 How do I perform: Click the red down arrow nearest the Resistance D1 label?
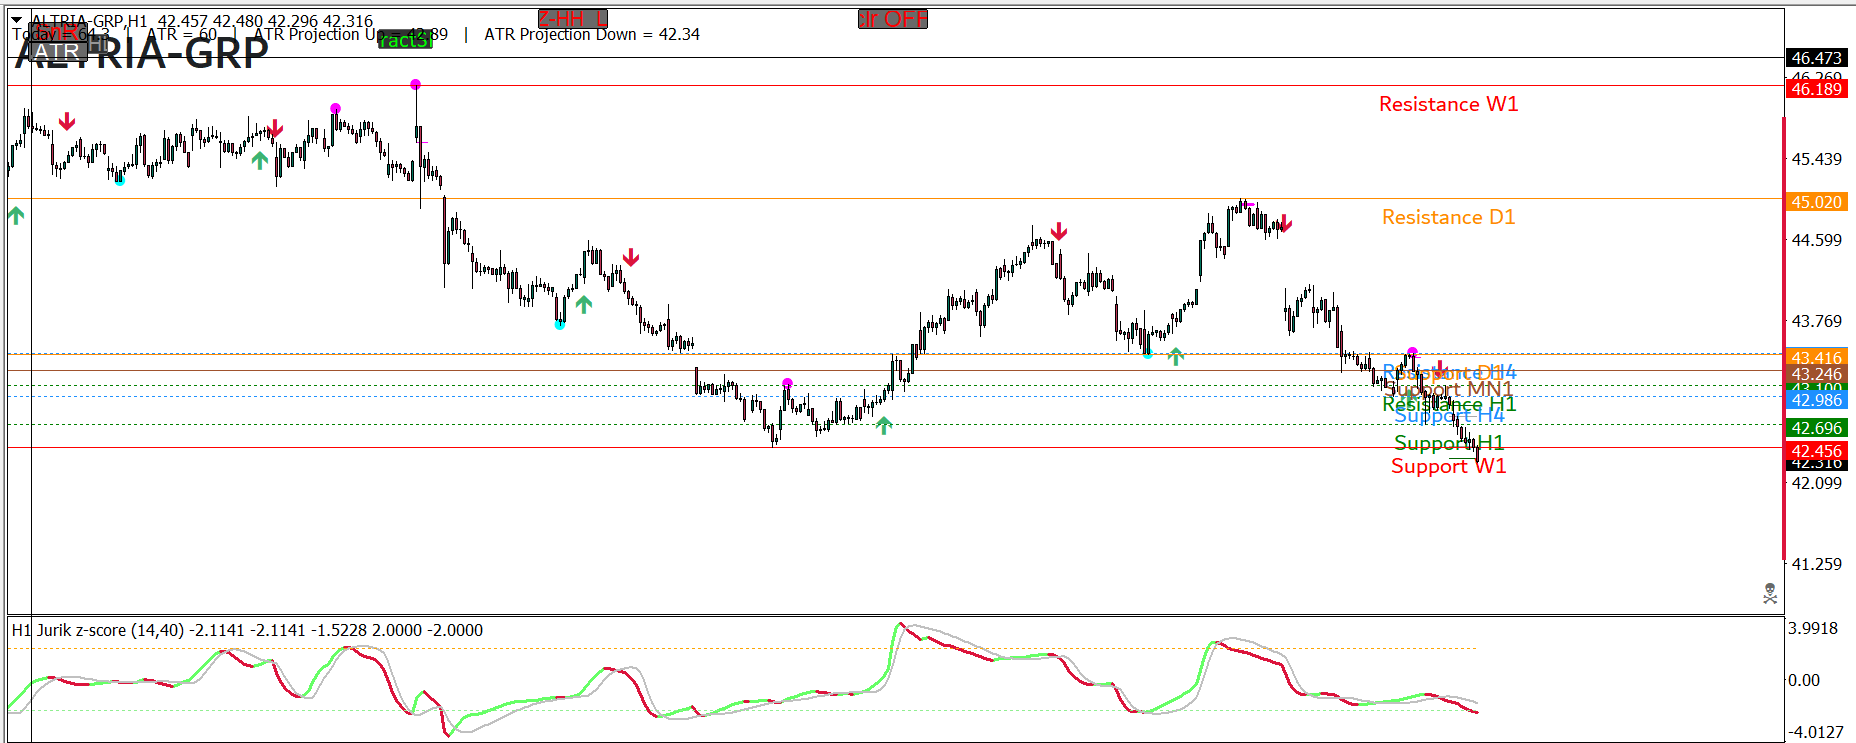pos(1285,224)
